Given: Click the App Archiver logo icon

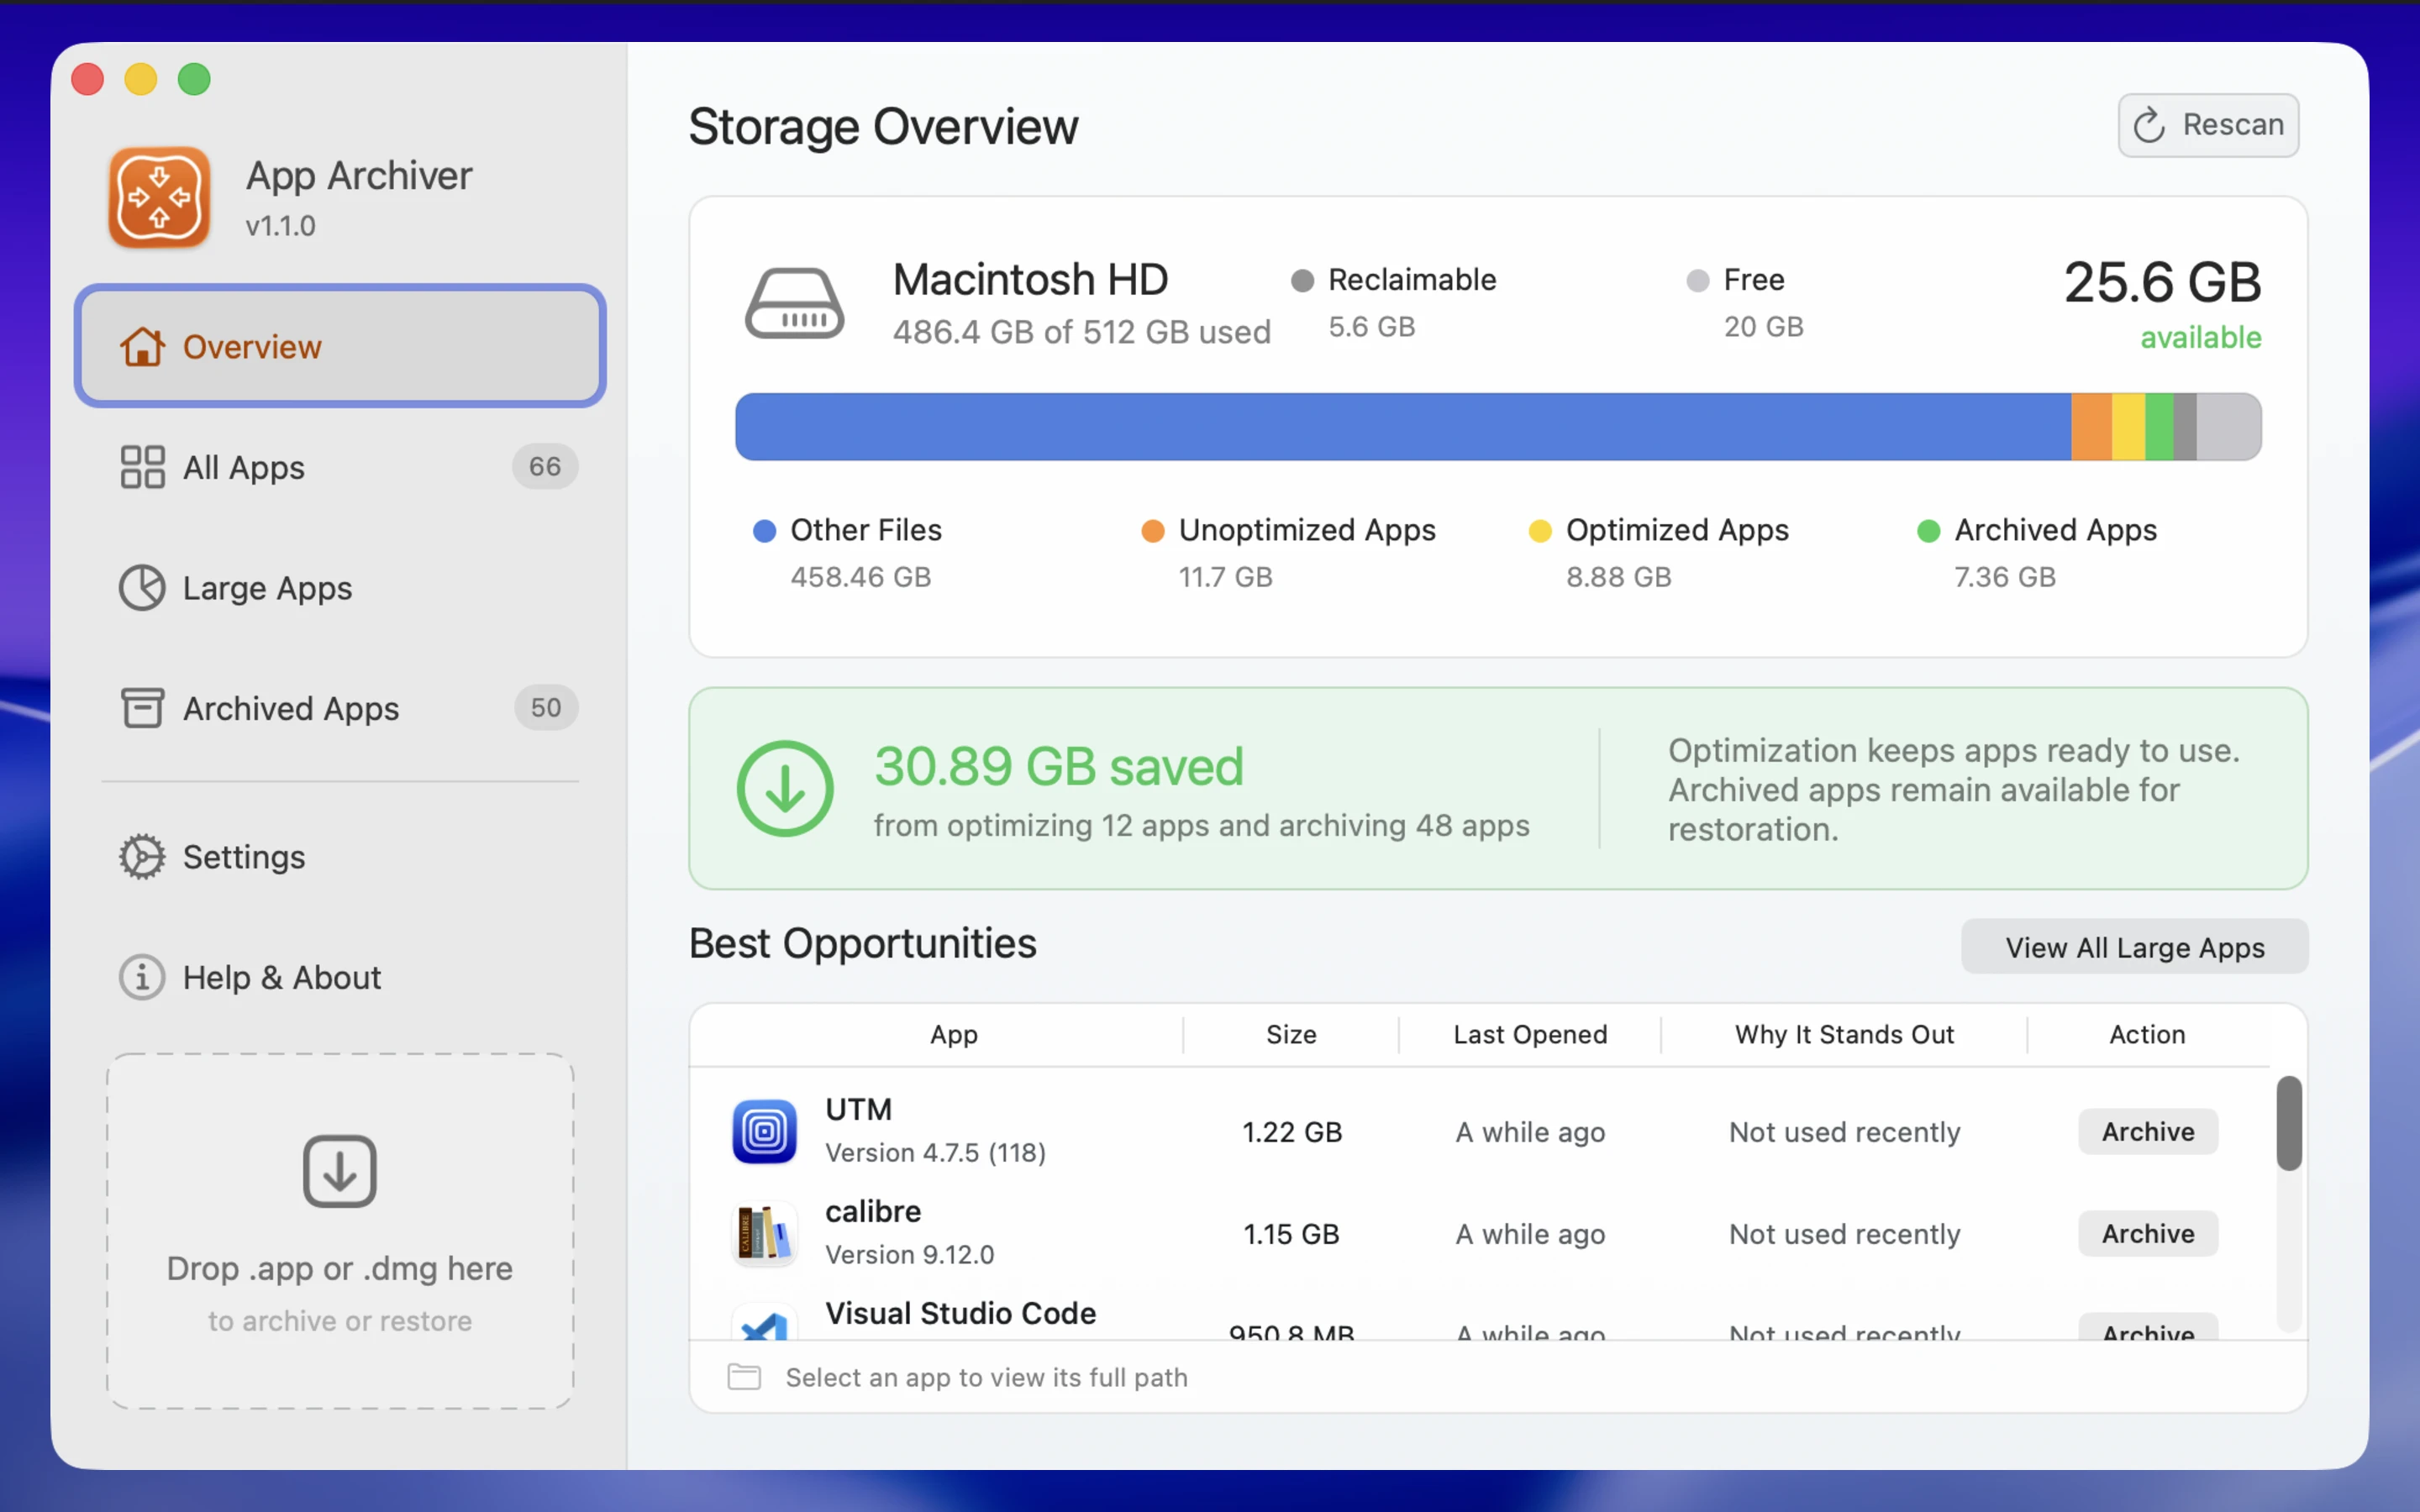Looking at the screenshot, I should point(159,197).
